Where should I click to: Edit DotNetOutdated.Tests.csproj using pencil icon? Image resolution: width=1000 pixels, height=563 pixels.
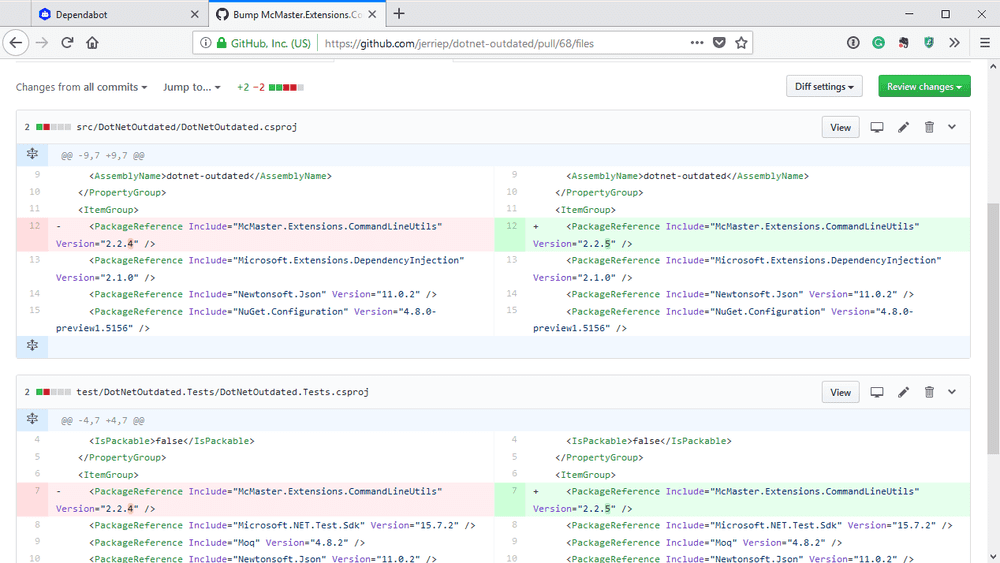[x=903, y=392]
